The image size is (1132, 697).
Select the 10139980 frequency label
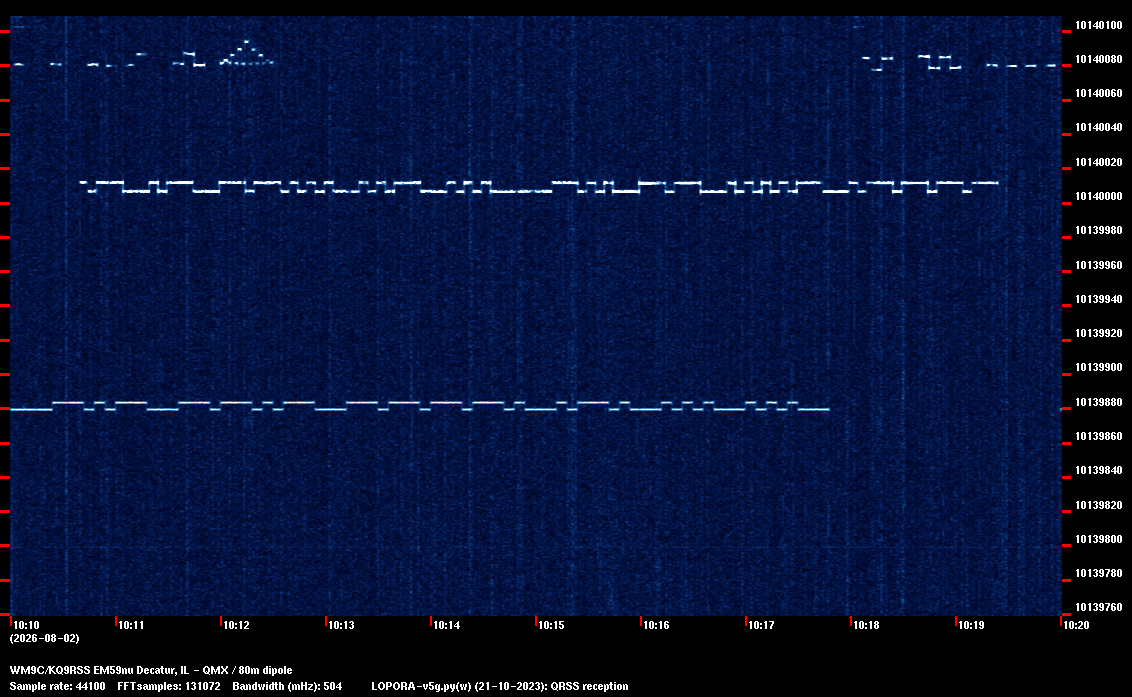(1098, 230)
